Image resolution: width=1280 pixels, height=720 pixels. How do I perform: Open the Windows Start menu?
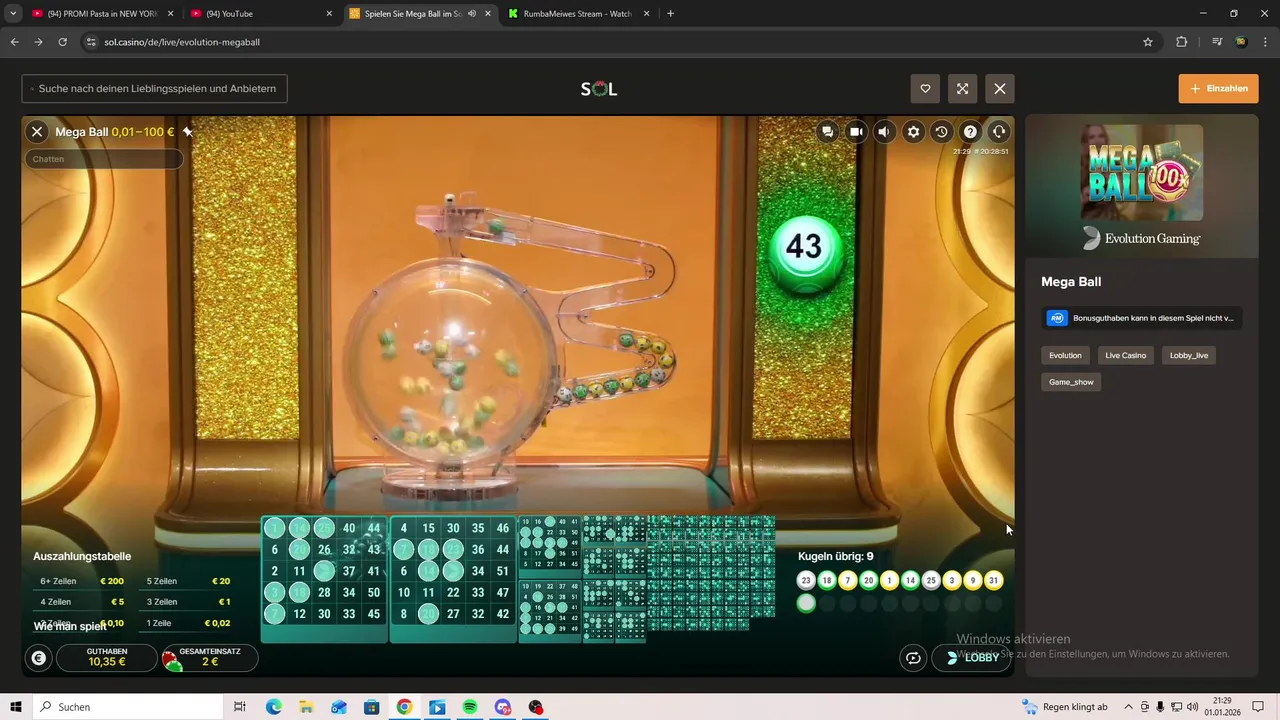pyautogui.click(x=16, y=707)
